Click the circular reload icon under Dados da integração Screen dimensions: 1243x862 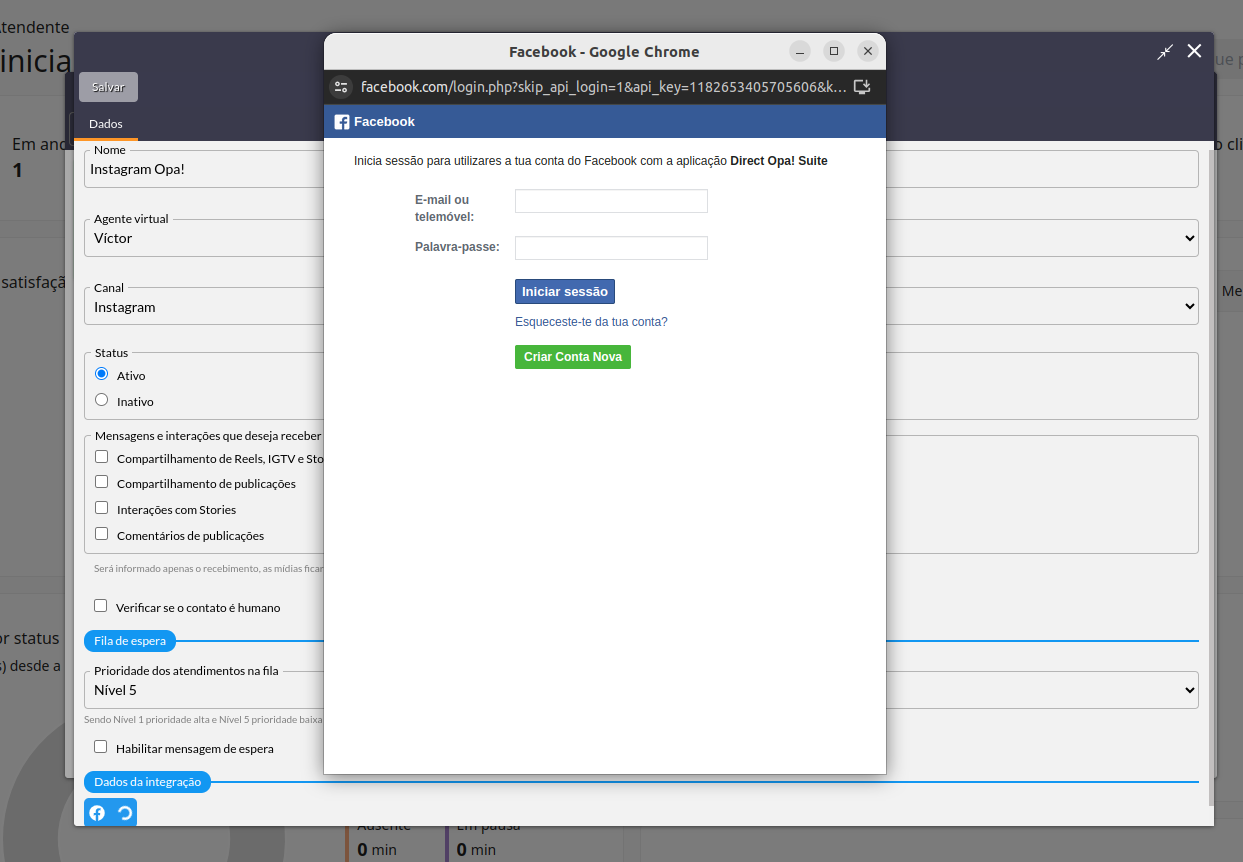124,813
